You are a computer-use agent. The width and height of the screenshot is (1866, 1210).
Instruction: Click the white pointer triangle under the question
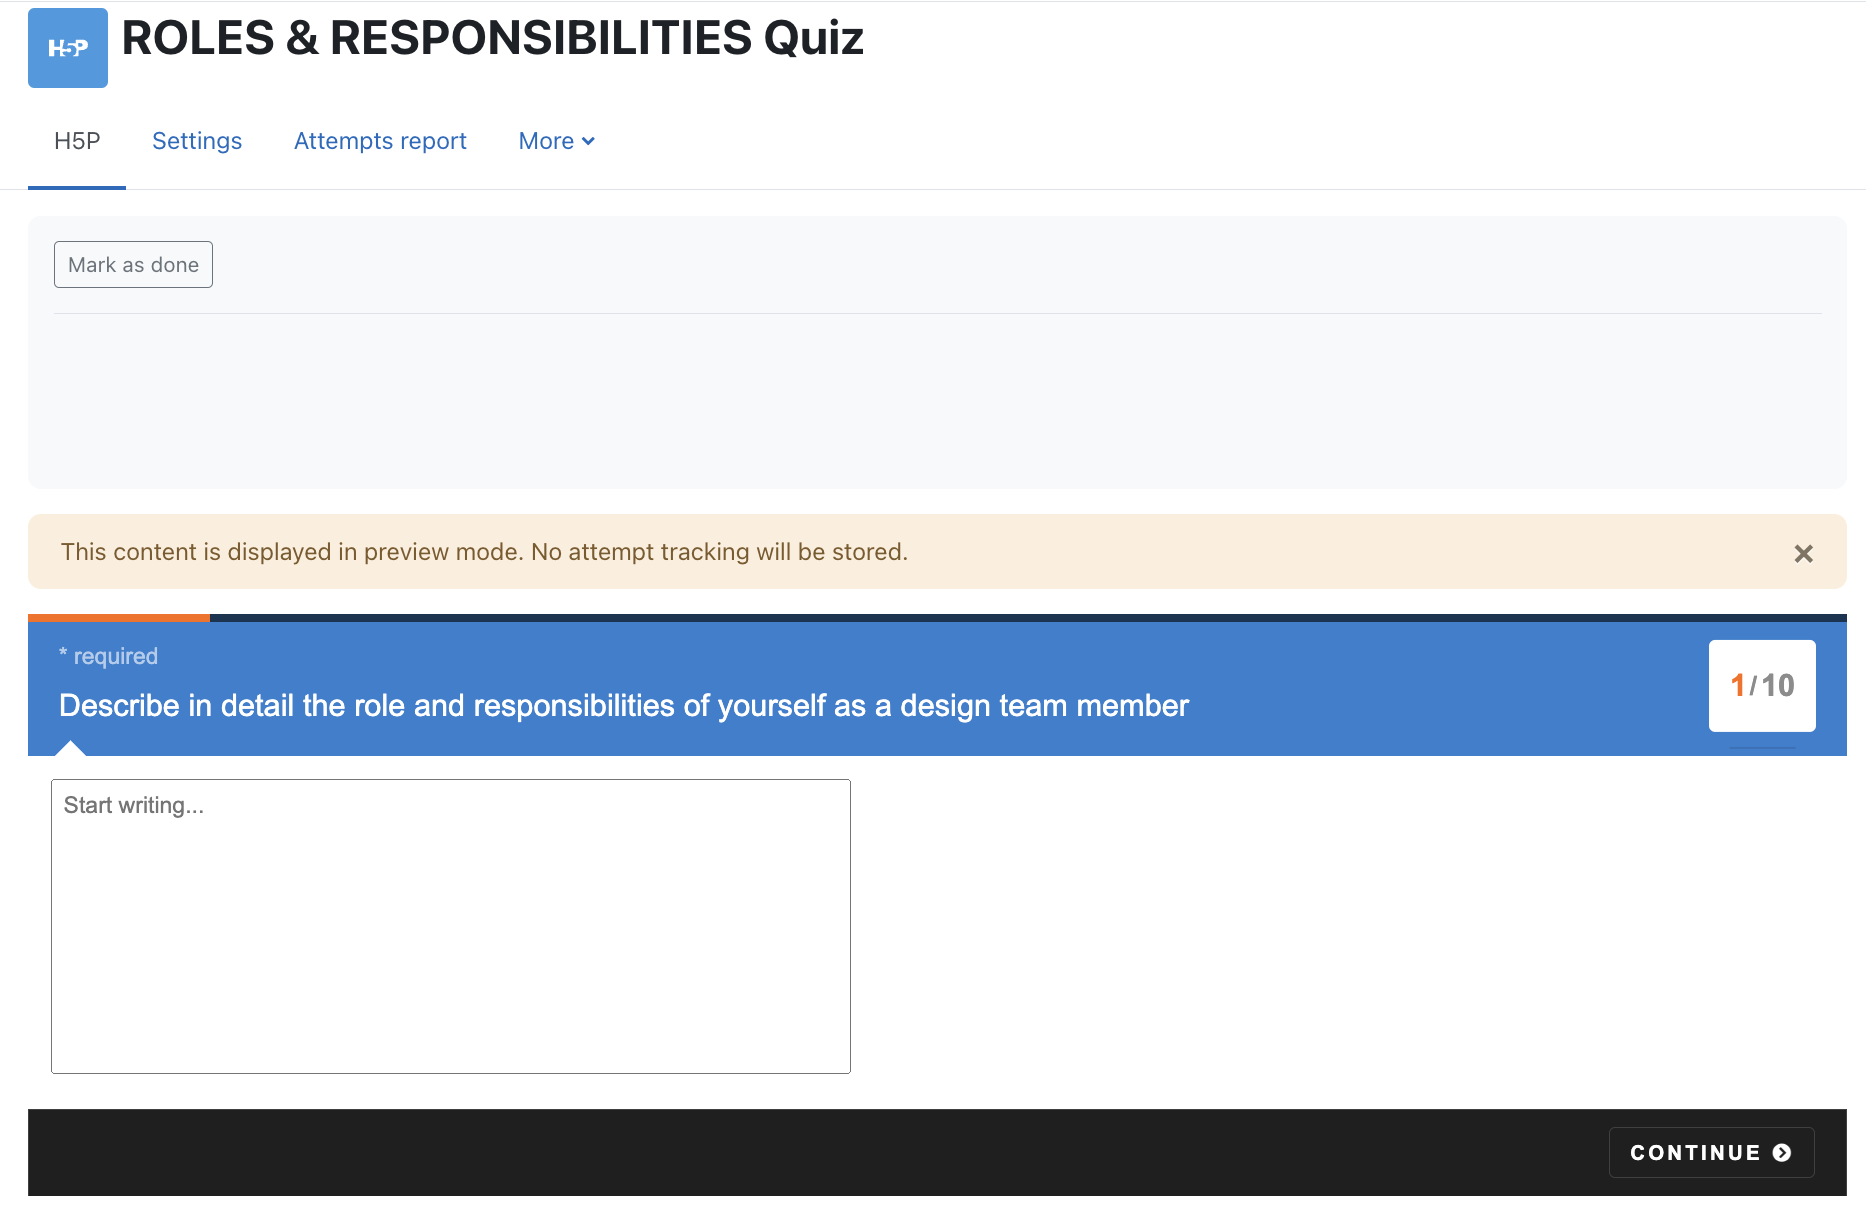[70, 748]
